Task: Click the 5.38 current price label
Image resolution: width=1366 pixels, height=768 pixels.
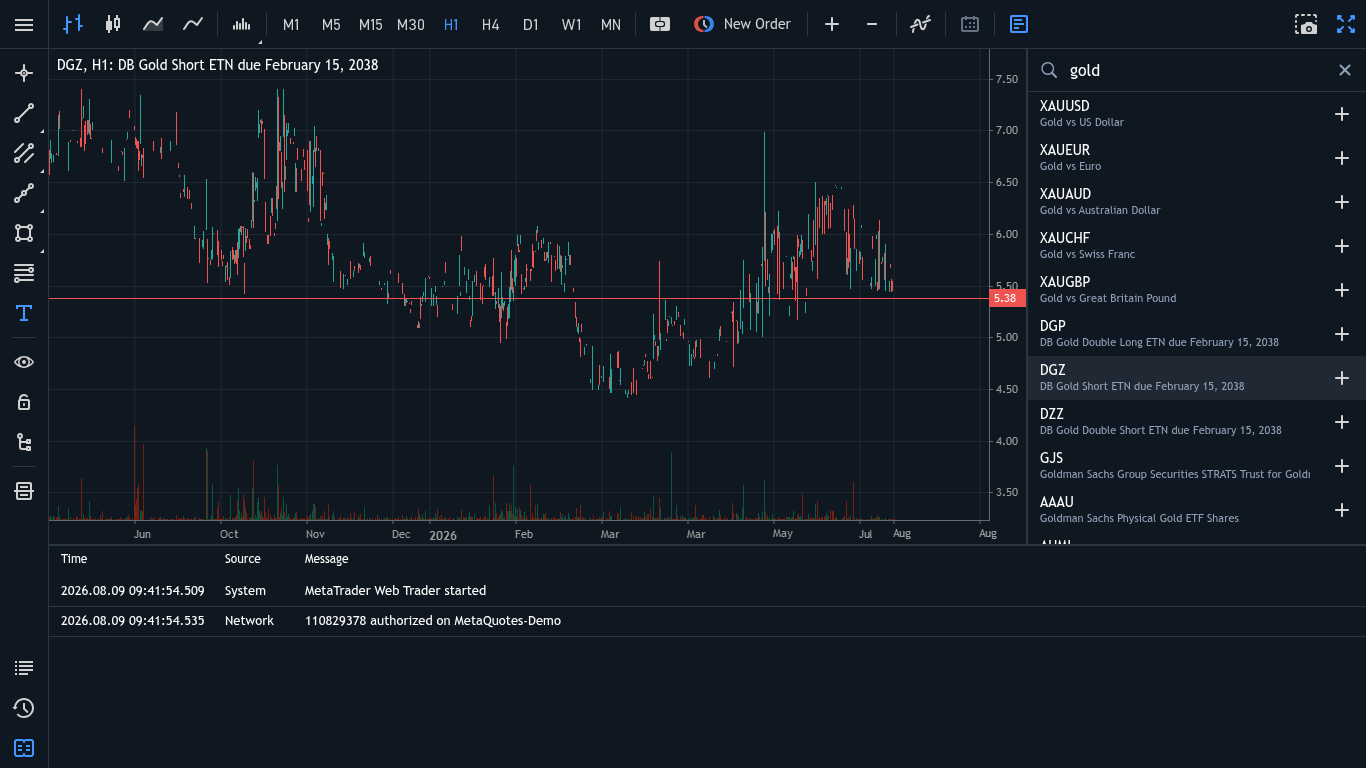Action: click(1007, 298)
